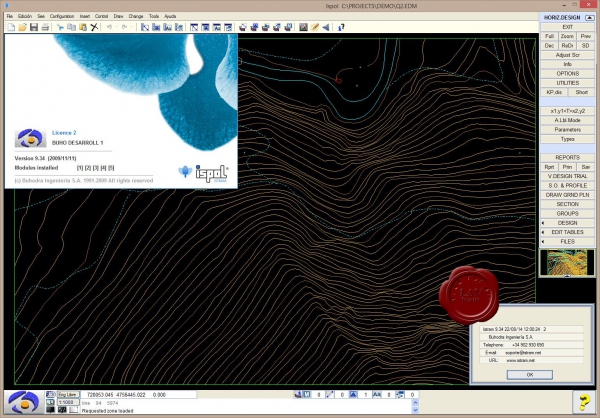
Task: Open REPORTS in the side panel
Action: 567,158
